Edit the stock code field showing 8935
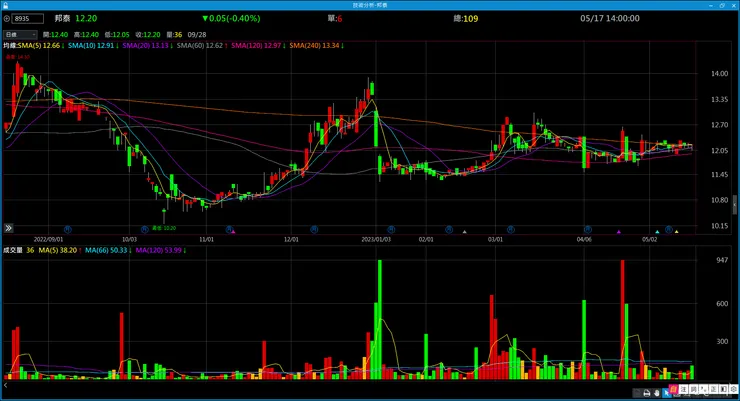Viewport: 740px width, 401px height. (x=28, y=19)
